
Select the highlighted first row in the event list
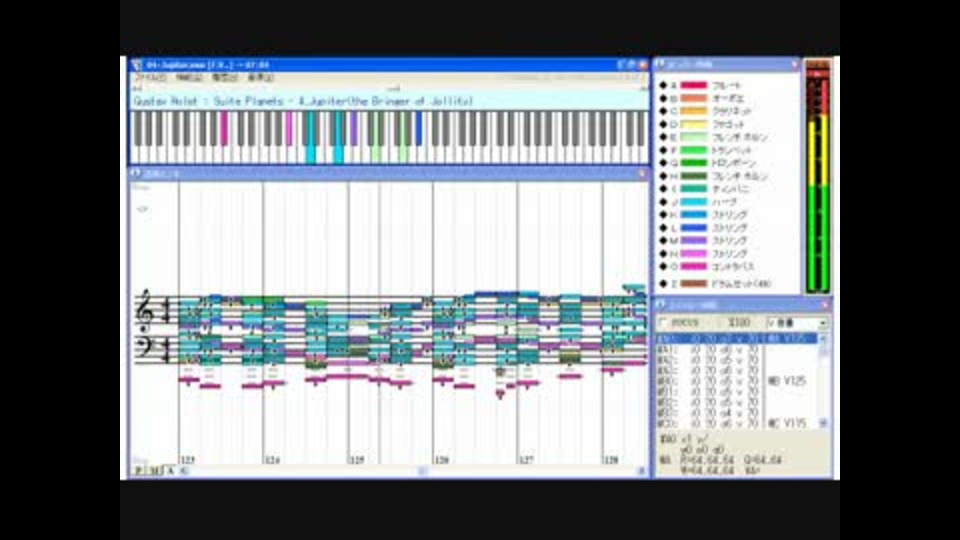pyautogui.click(x=737, y=339)
